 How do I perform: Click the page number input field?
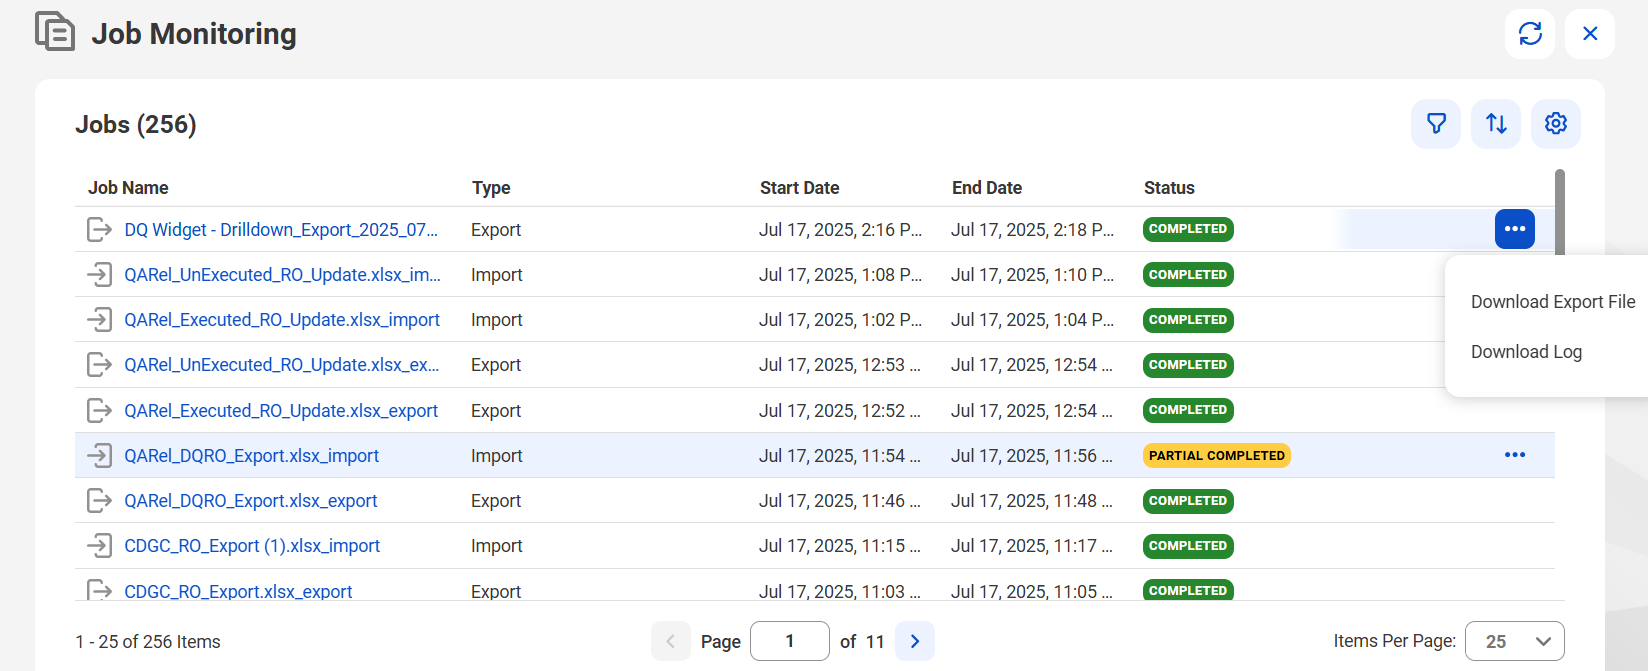790,641
